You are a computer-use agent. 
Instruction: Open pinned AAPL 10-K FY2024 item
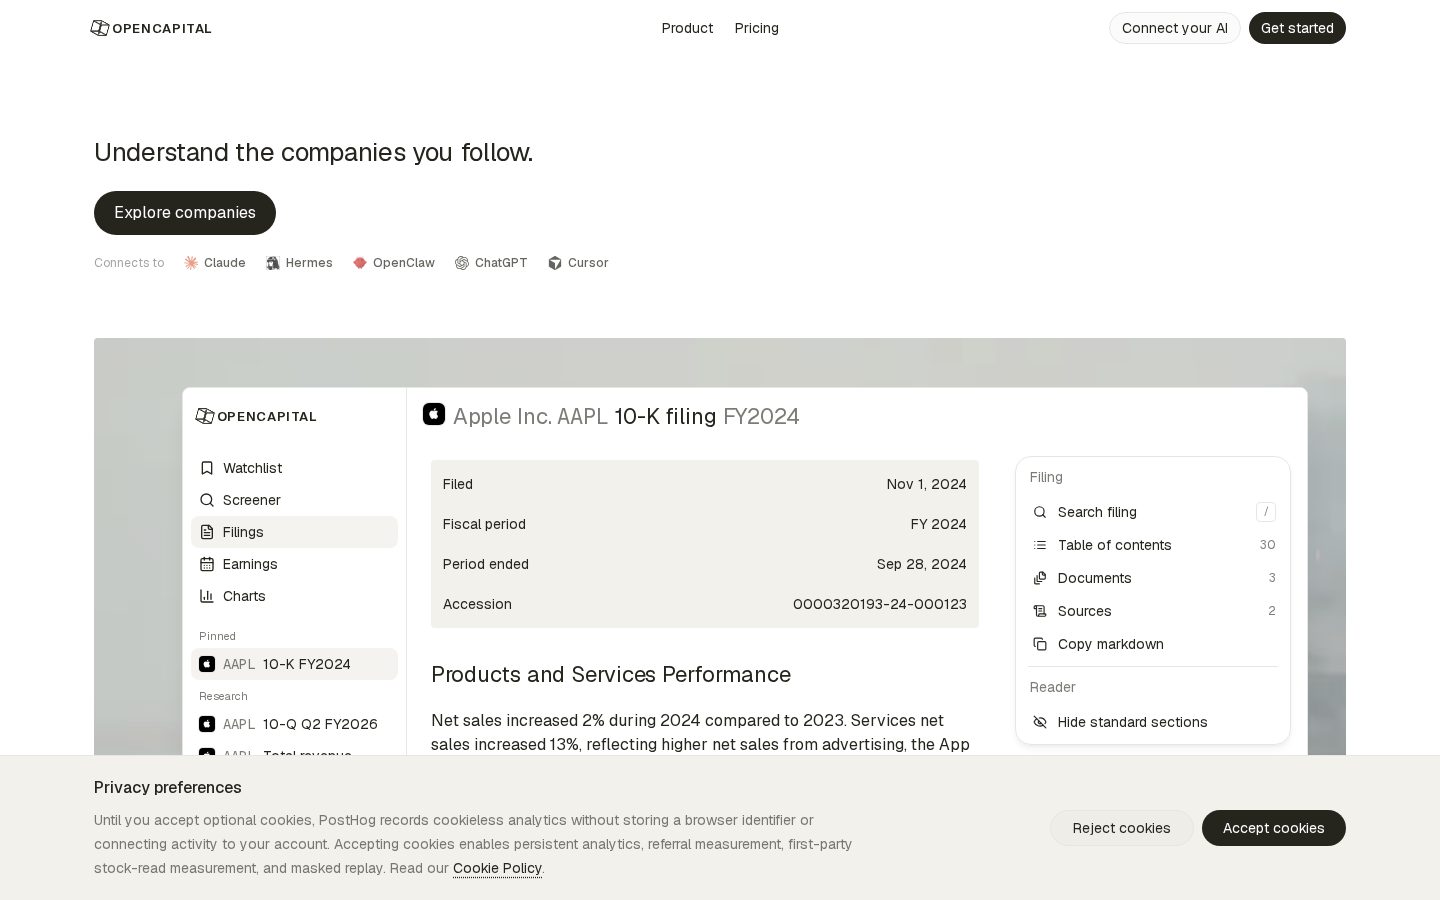click(x=294, y=664)
